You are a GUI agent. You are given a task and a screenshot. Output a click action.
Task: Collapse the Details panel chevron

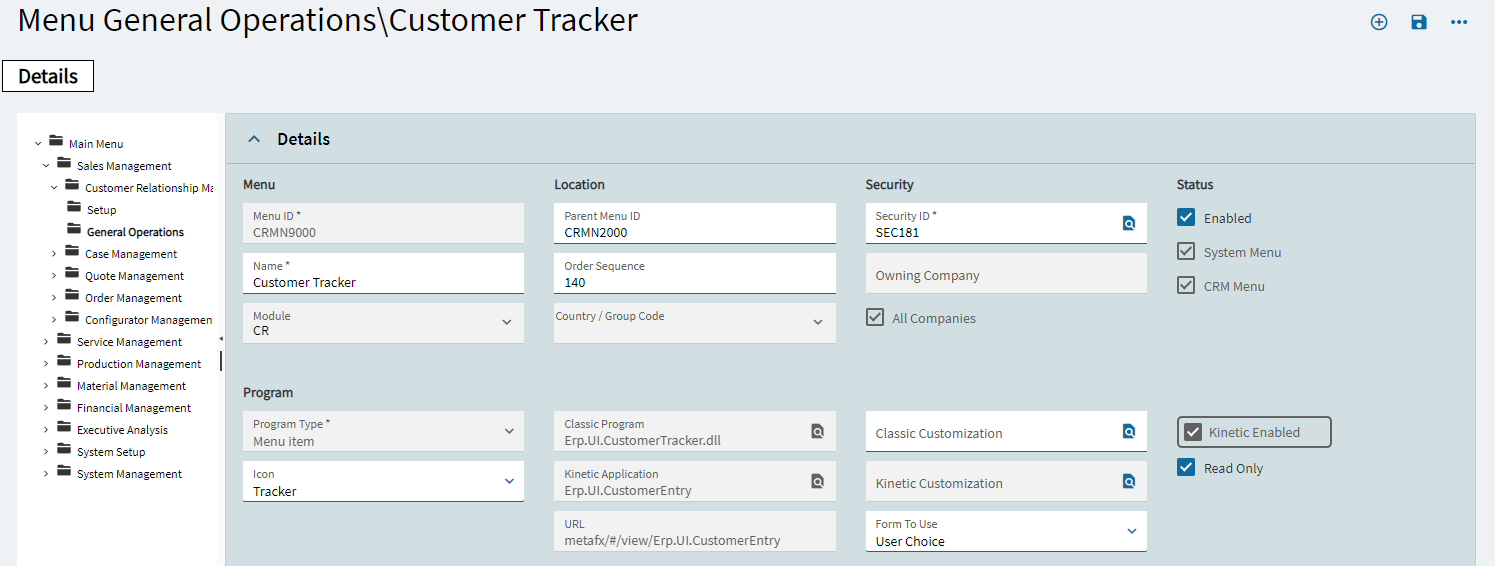(x=254, y=139)
